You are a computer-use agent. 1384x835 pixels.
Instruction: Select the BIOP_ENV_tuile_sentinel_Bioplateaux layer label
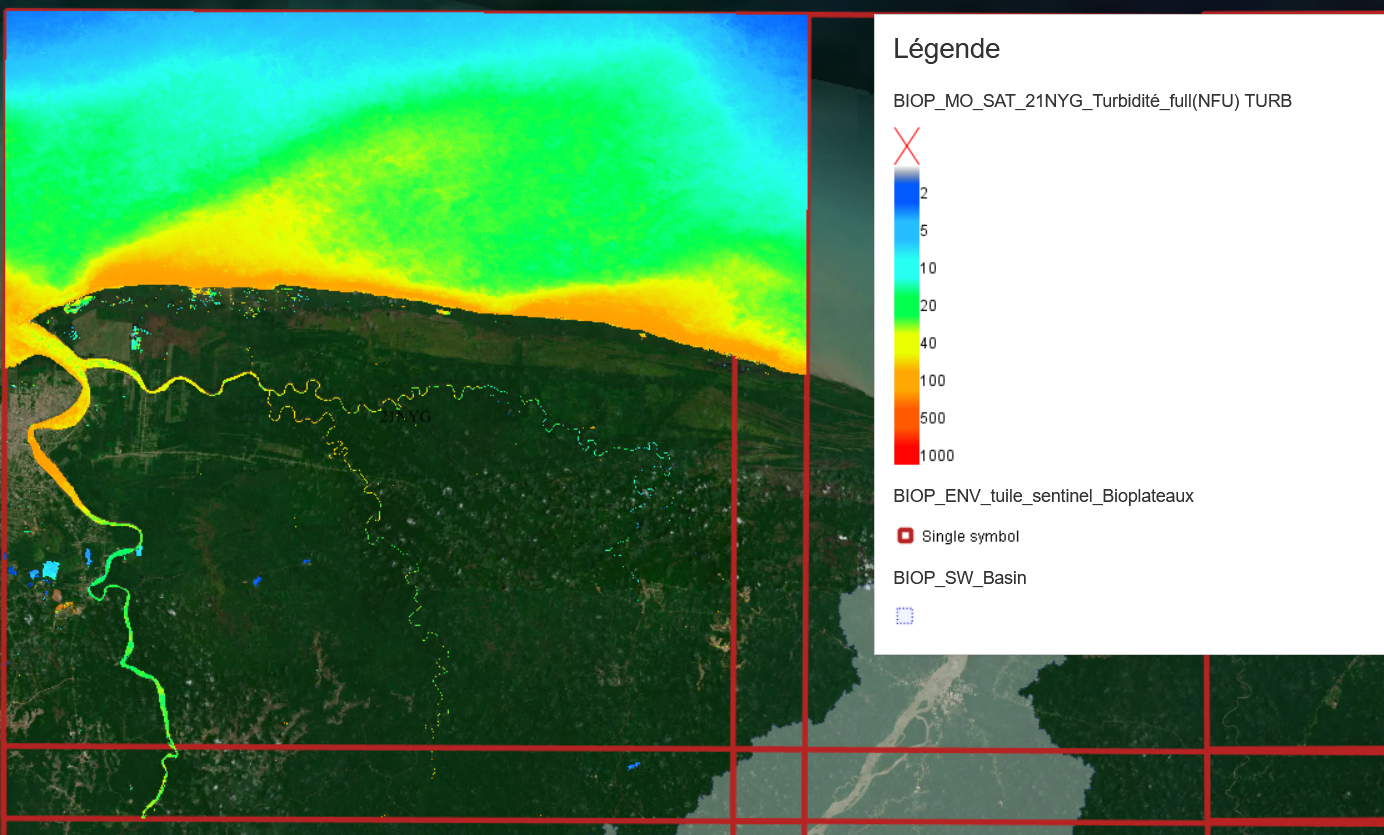1043,496
